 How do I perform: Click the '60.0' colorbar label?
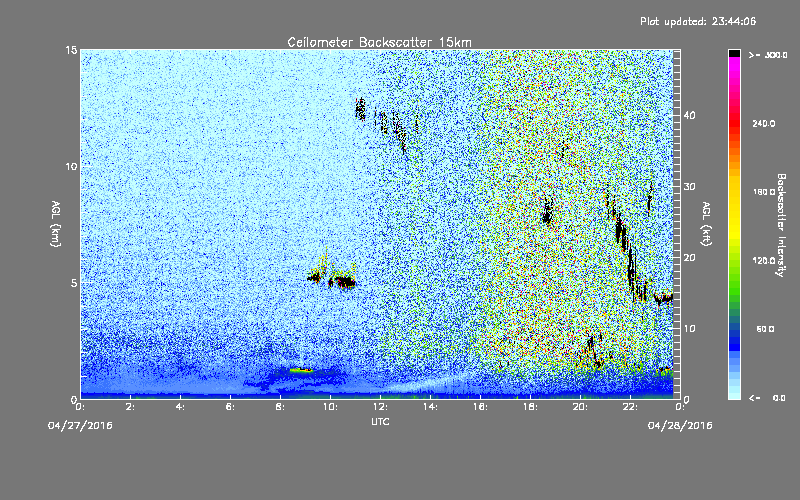(765, 329)
